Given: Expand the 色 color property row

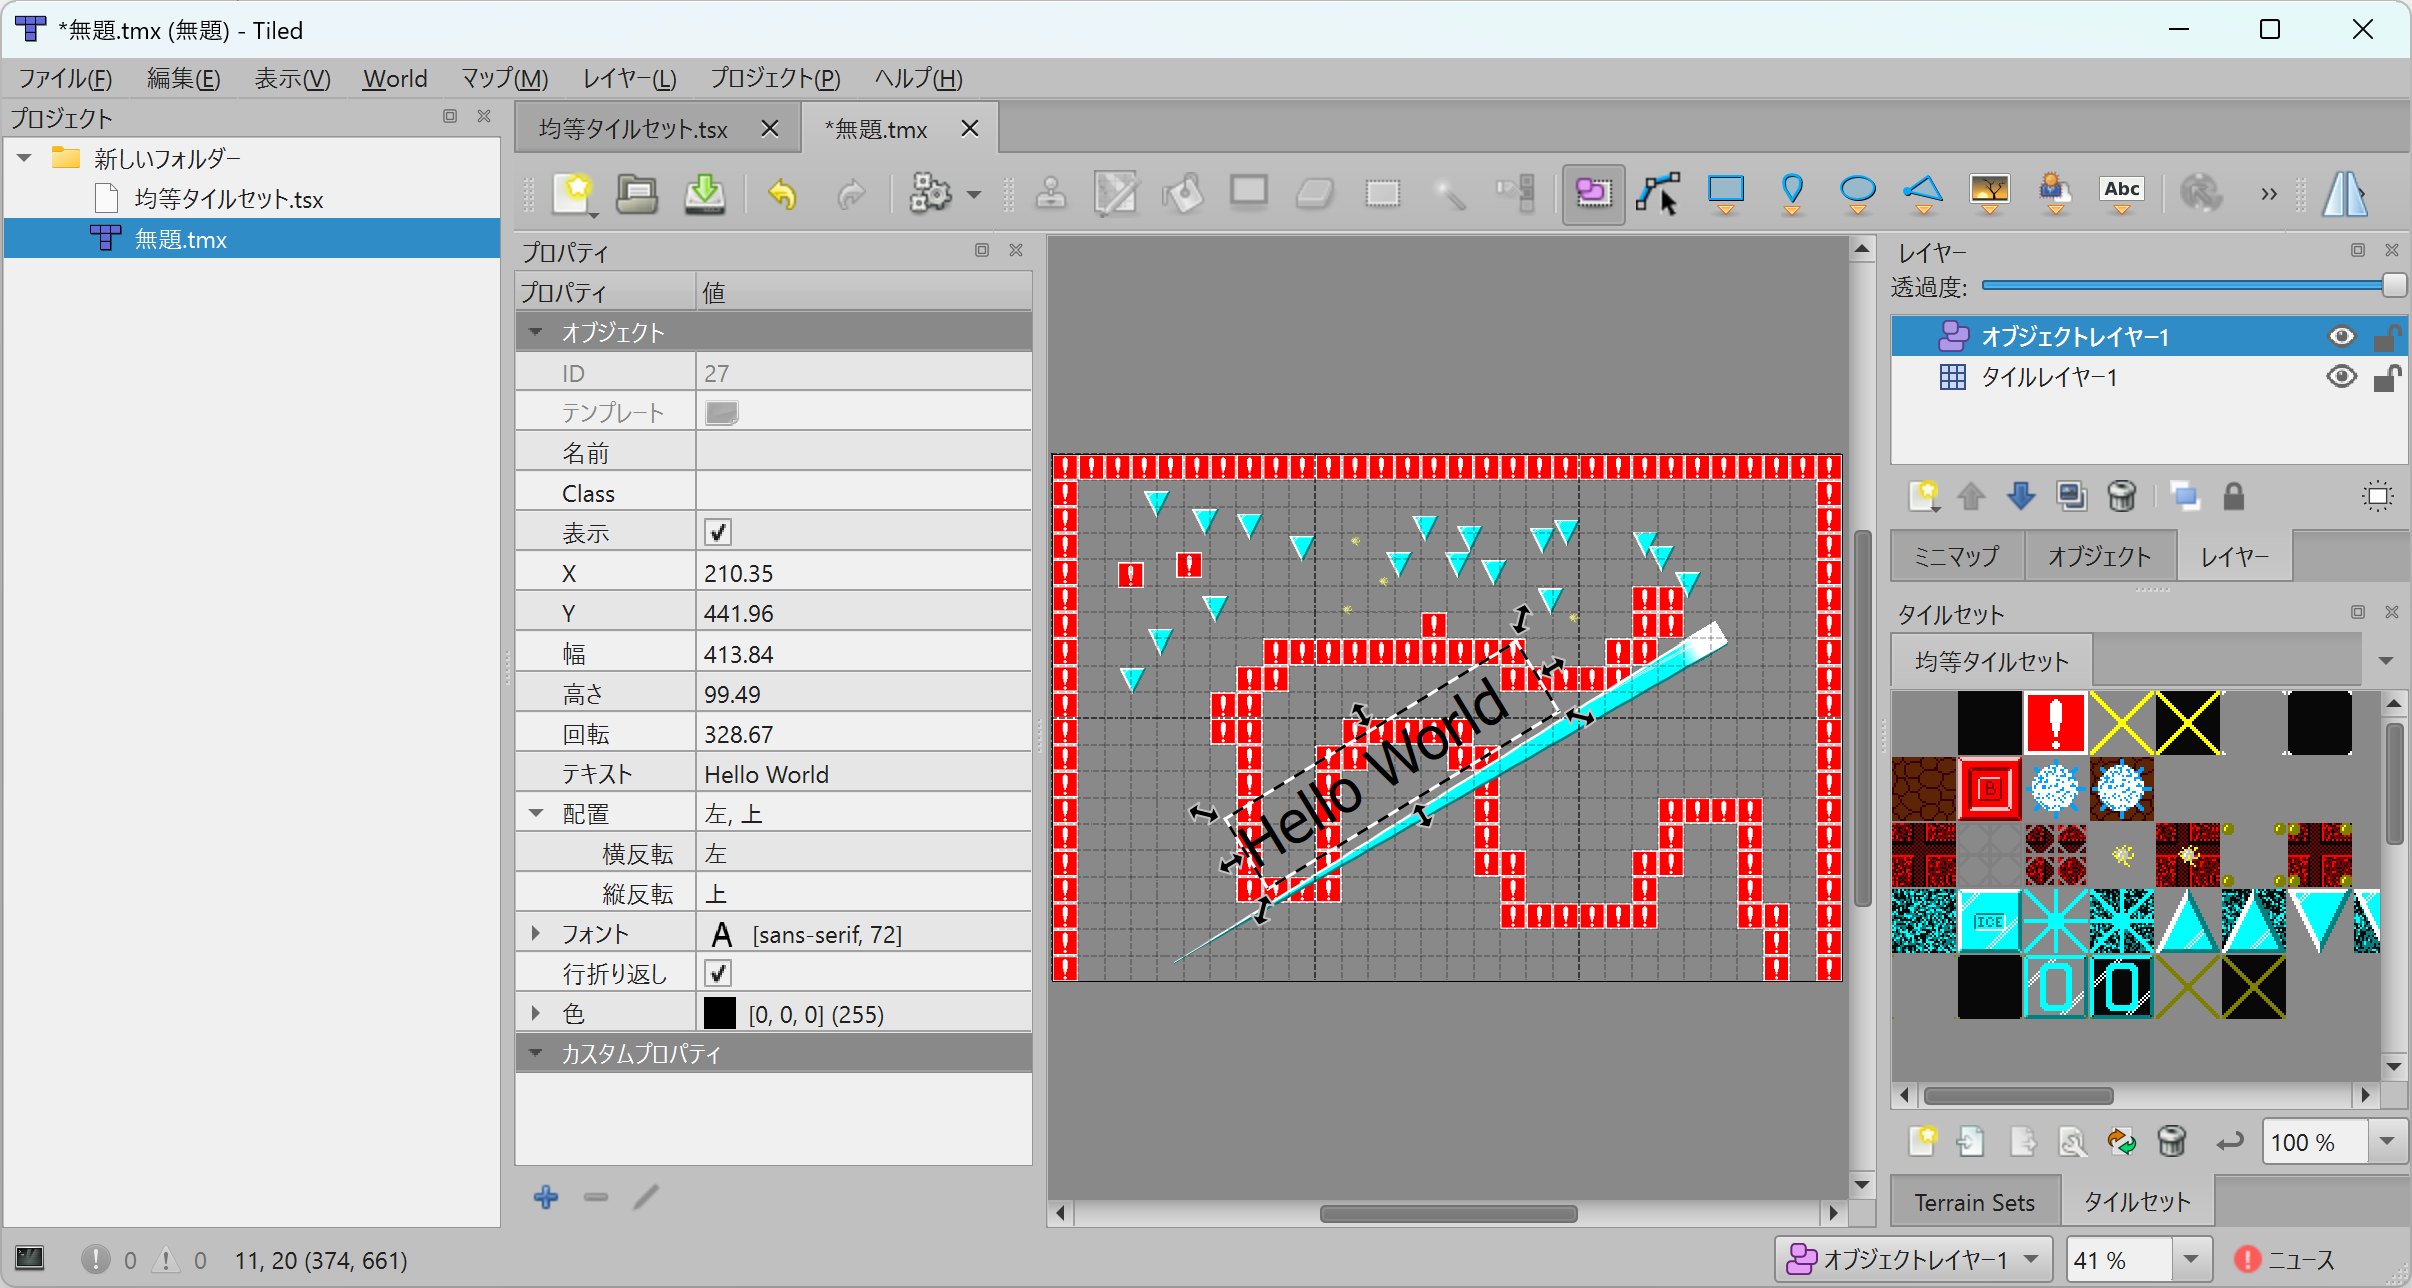Looking at the screenshot, I should click(536, 1013).
